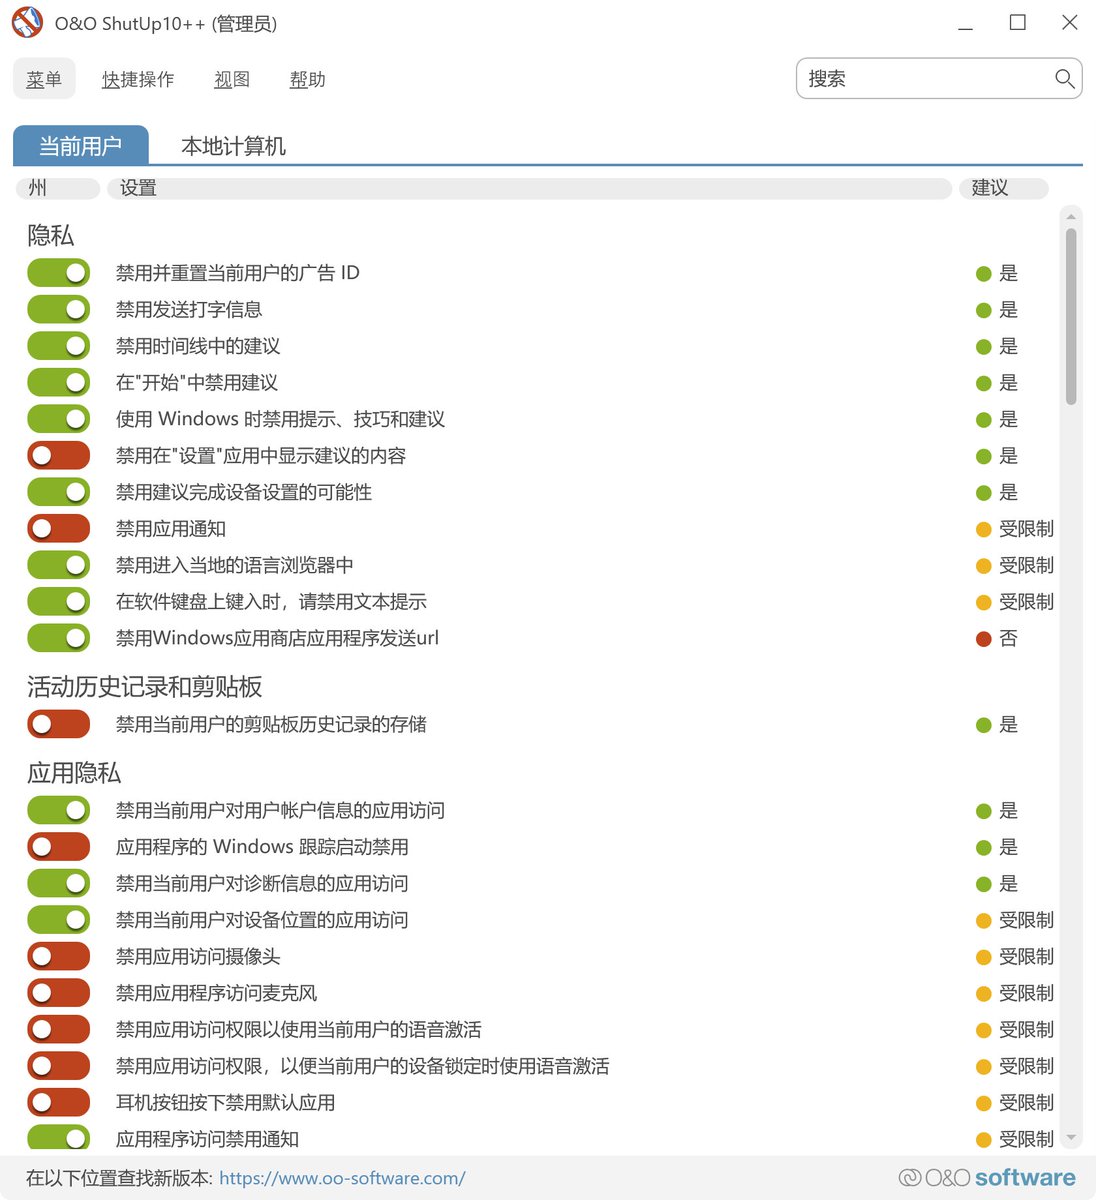Image resolution: width=1096 pixels, height=1200 pixels.
Task: Click the 州 column header
Action: (58, 188)
